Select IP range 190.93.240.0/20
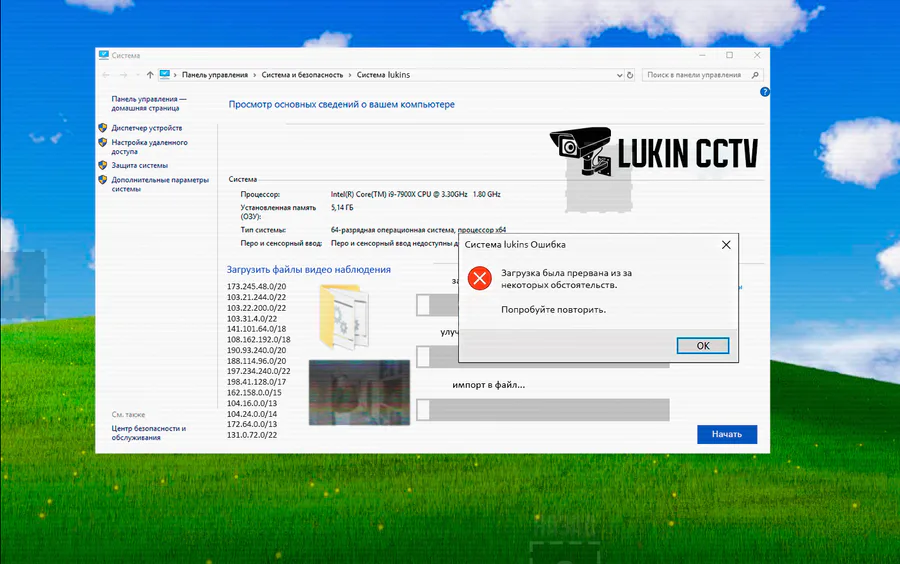This screenshot has width=900, height=564. tap(256, 350)
